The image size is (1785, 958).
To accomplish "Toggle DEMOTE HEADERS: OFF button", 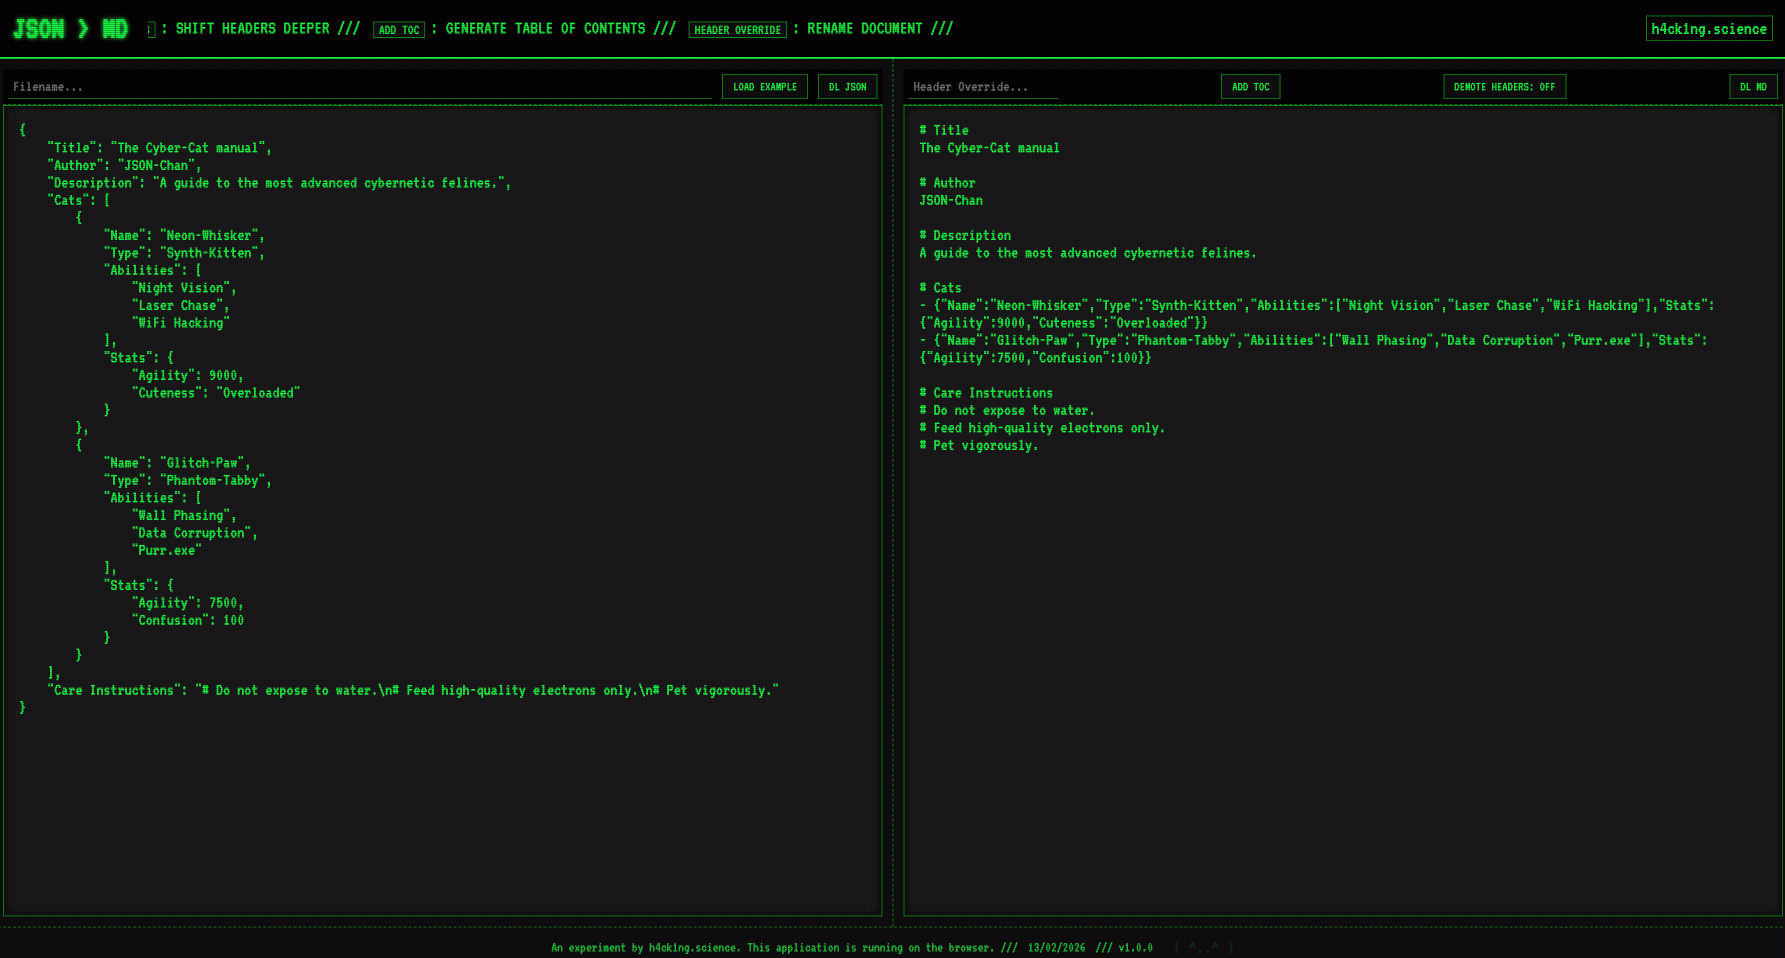I will click(1504, 87).
